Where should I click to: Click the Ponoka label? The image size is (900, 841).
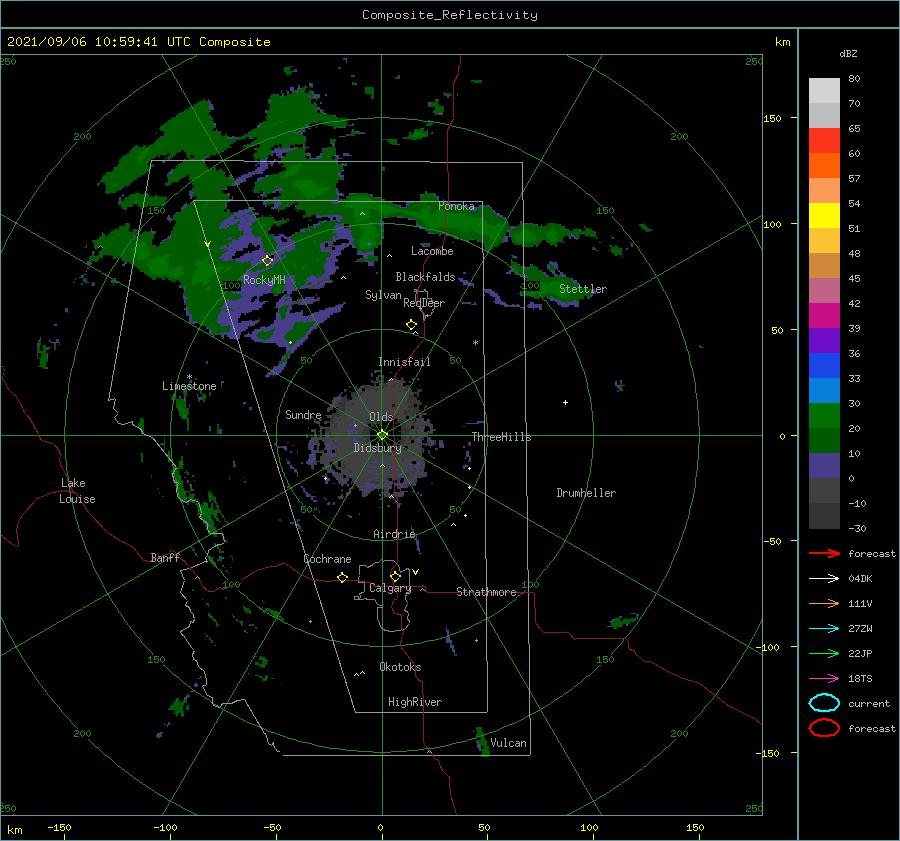pos(456,206)
